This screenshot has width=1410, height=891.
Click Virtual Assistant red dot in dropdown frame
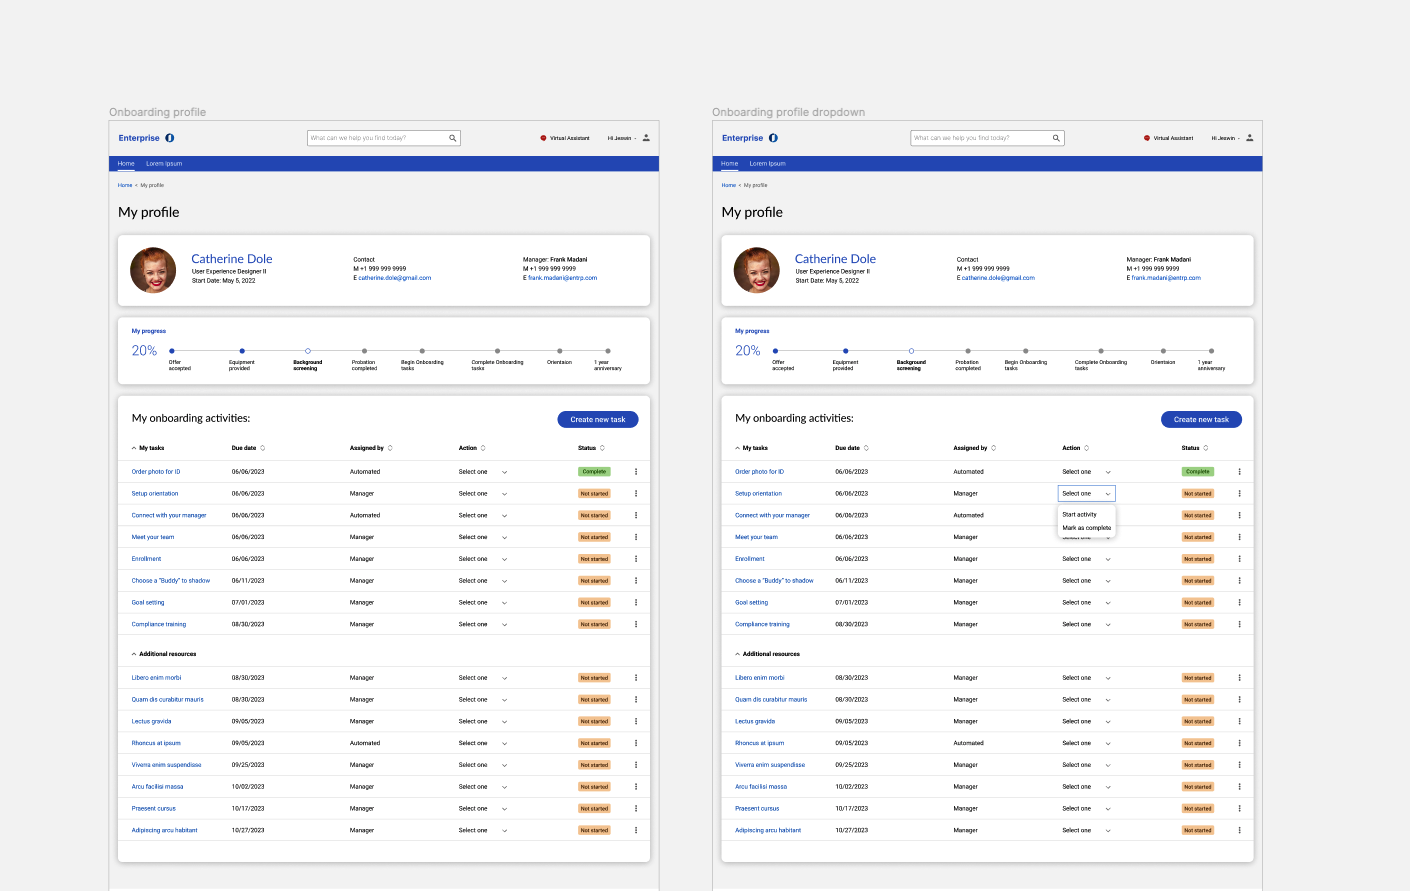pos(1147,138)
